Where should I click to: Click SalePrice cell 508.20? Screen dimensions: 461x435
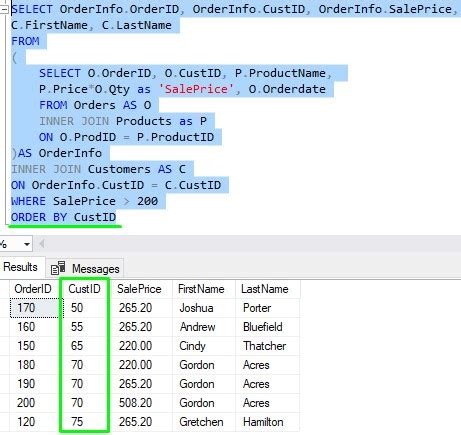[x=141, y=403]
